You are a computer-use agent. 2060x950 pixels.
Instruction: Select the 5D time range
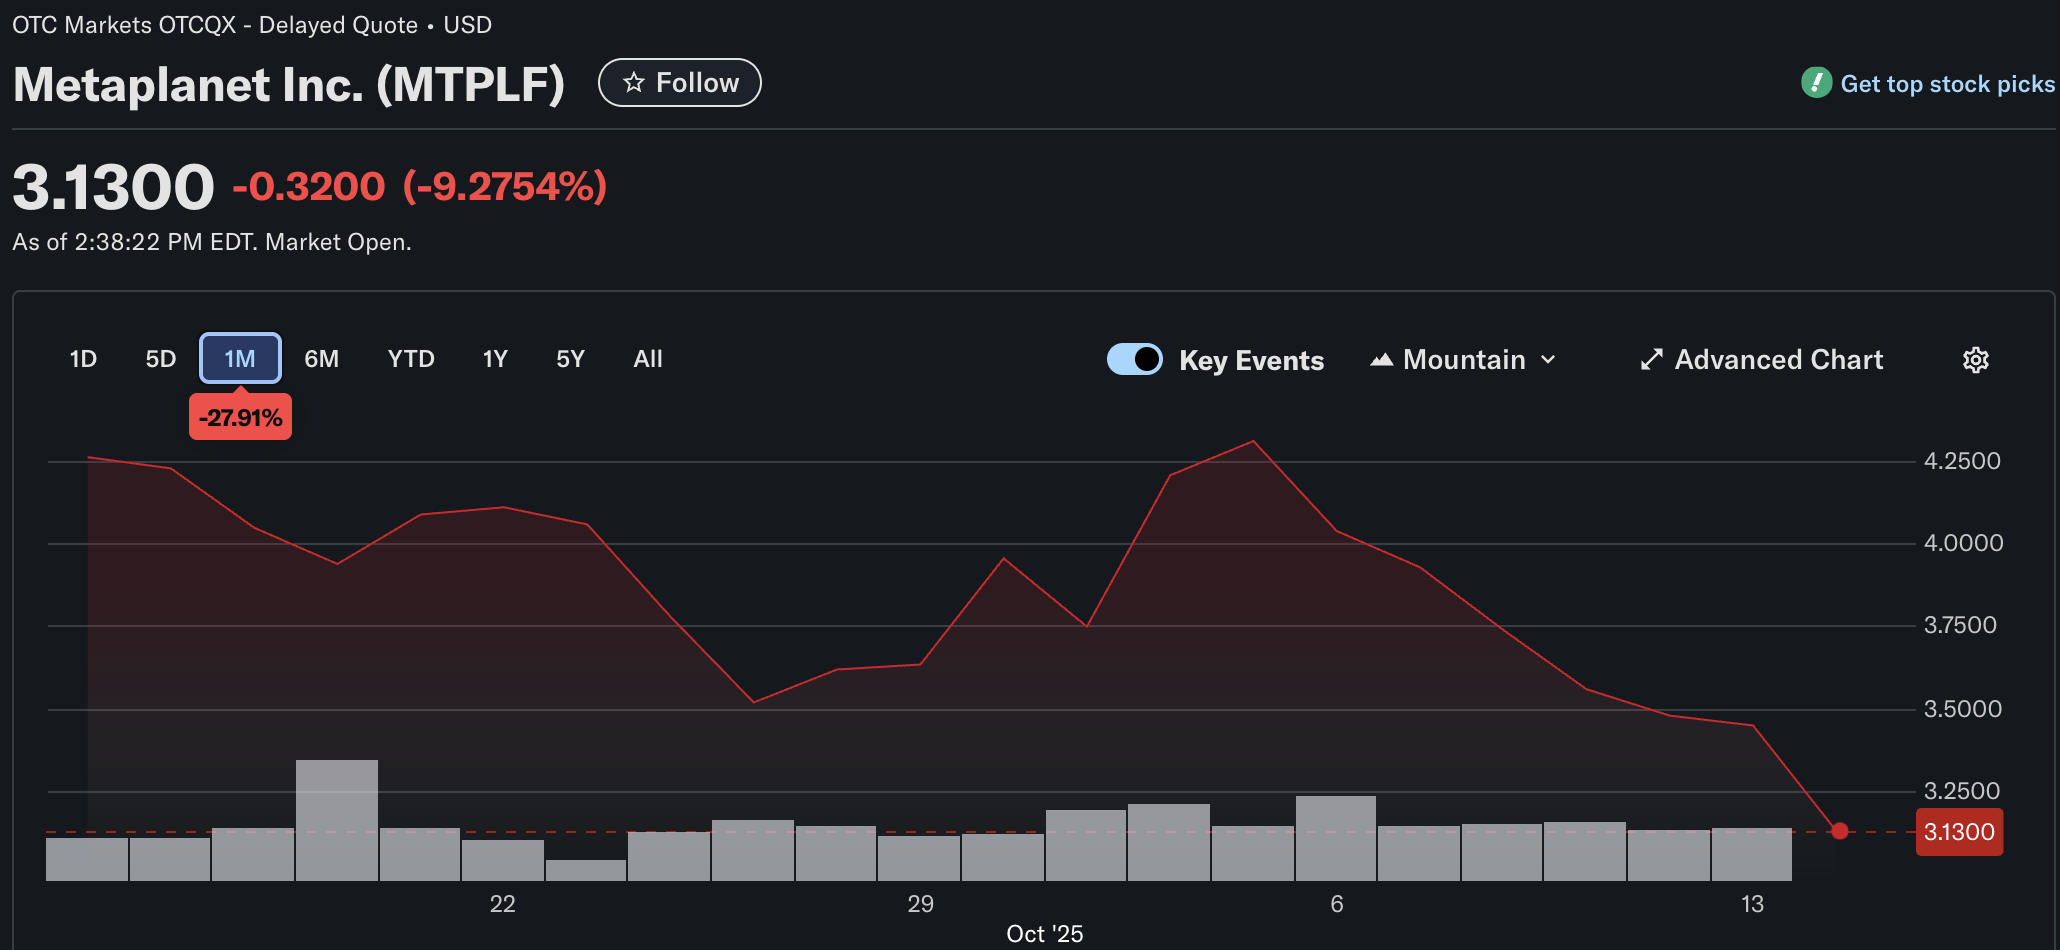click(160, 359)
